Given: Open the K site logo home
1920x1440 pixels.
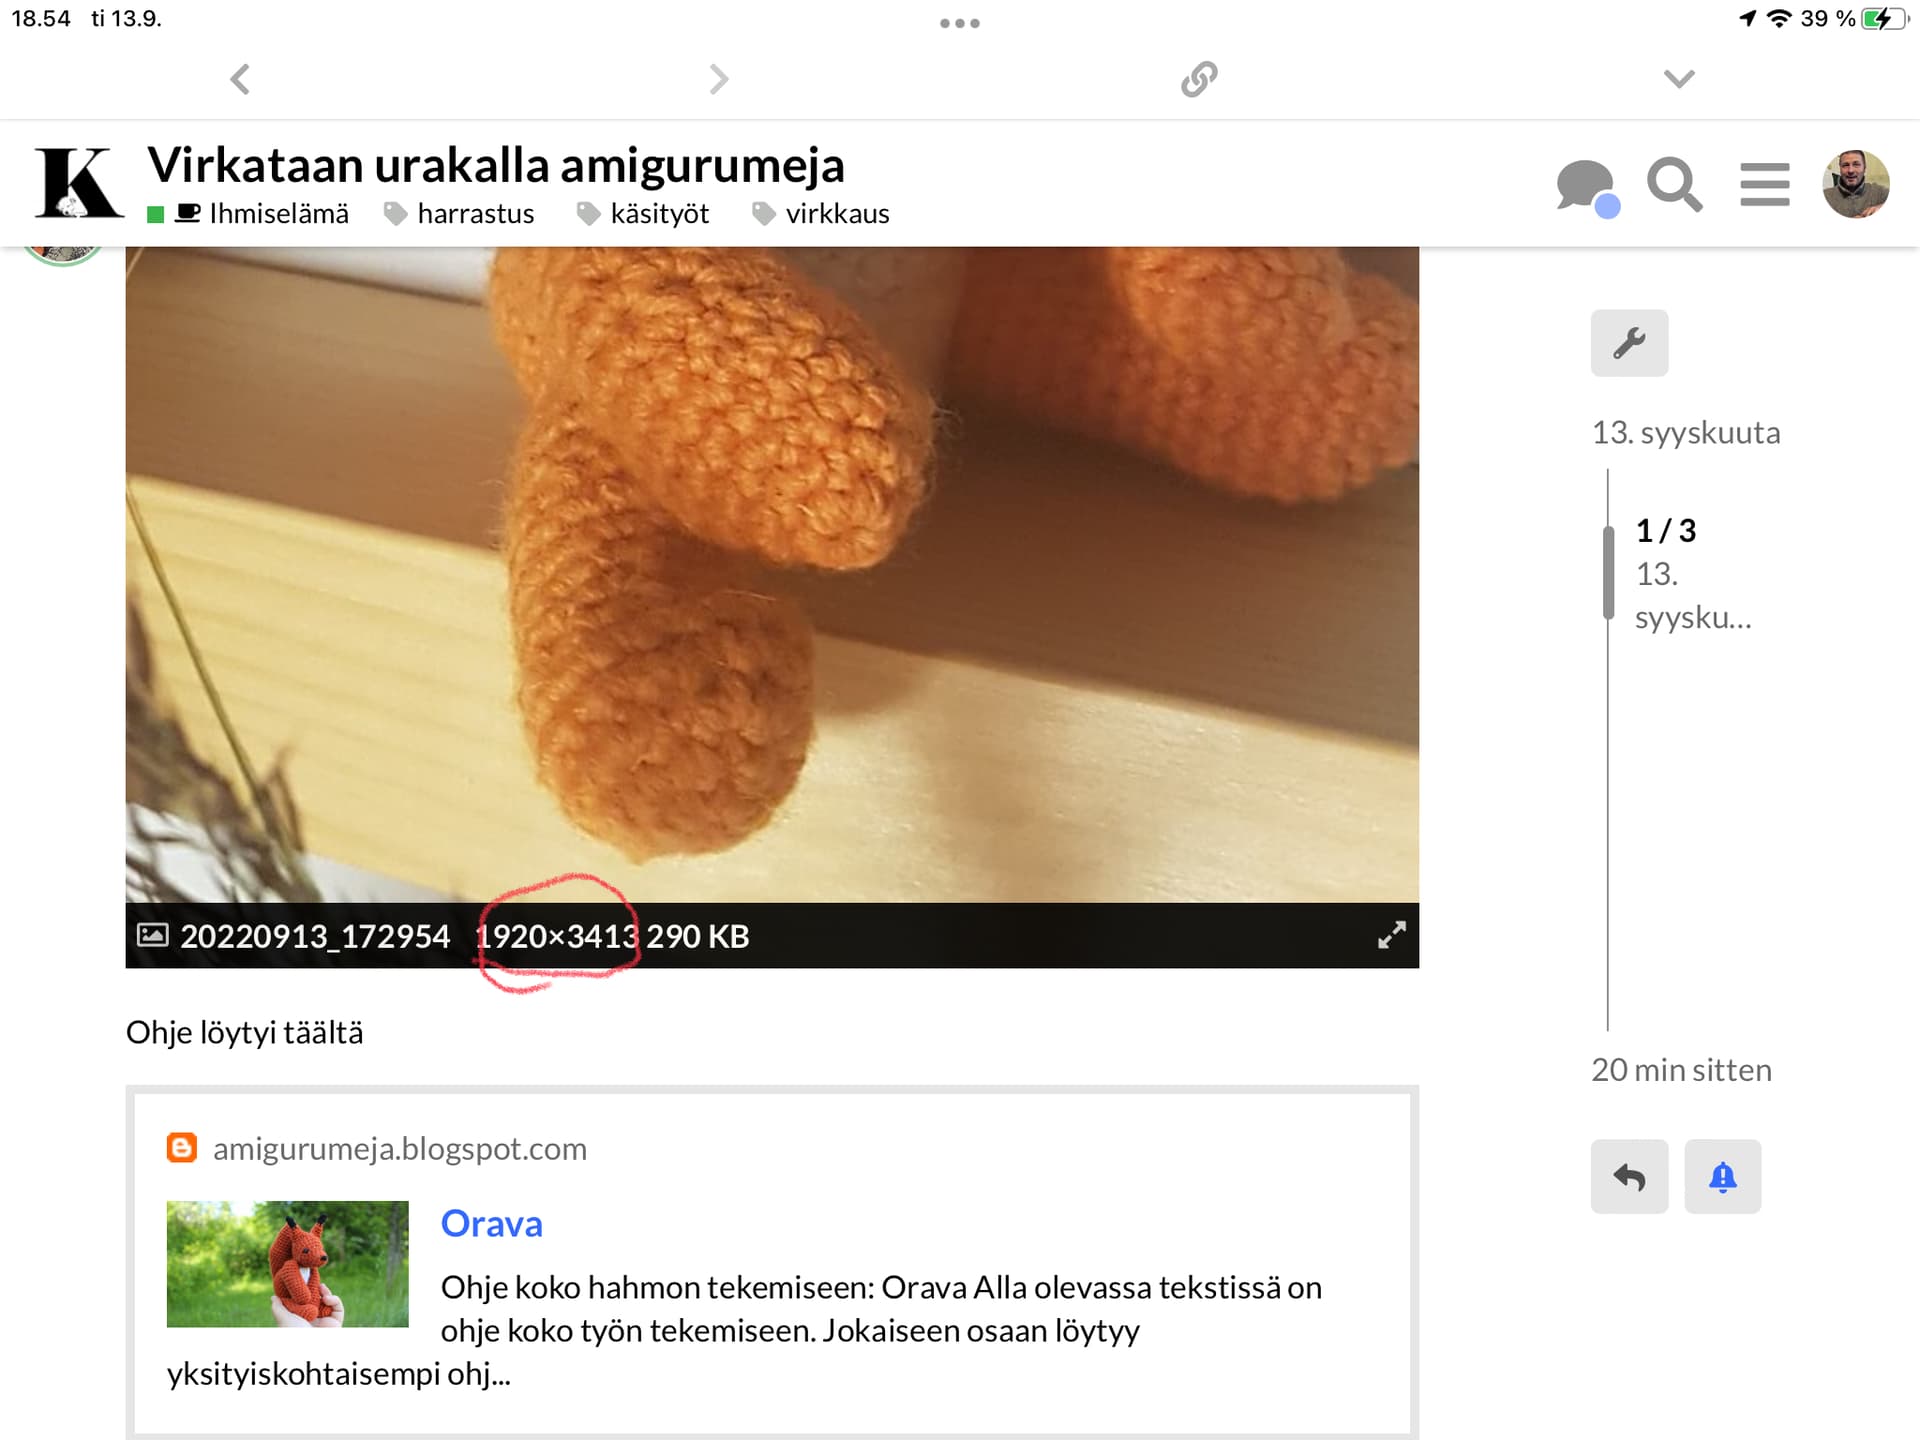Looking at the screenshot, I should 78,184.
